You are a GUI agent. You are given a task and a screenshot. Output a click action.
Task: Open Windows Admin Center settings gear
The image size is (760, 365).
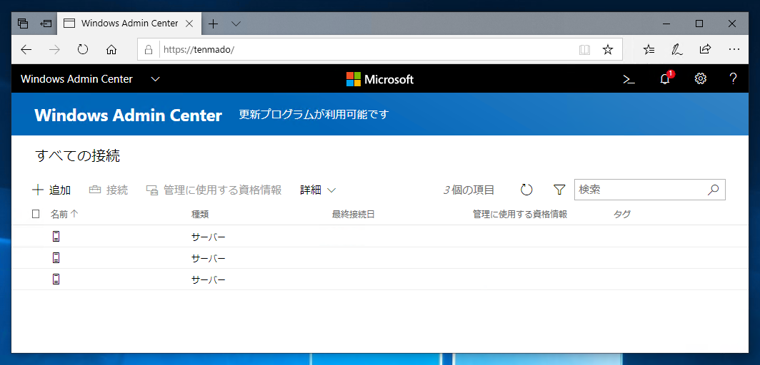(700, 79)
